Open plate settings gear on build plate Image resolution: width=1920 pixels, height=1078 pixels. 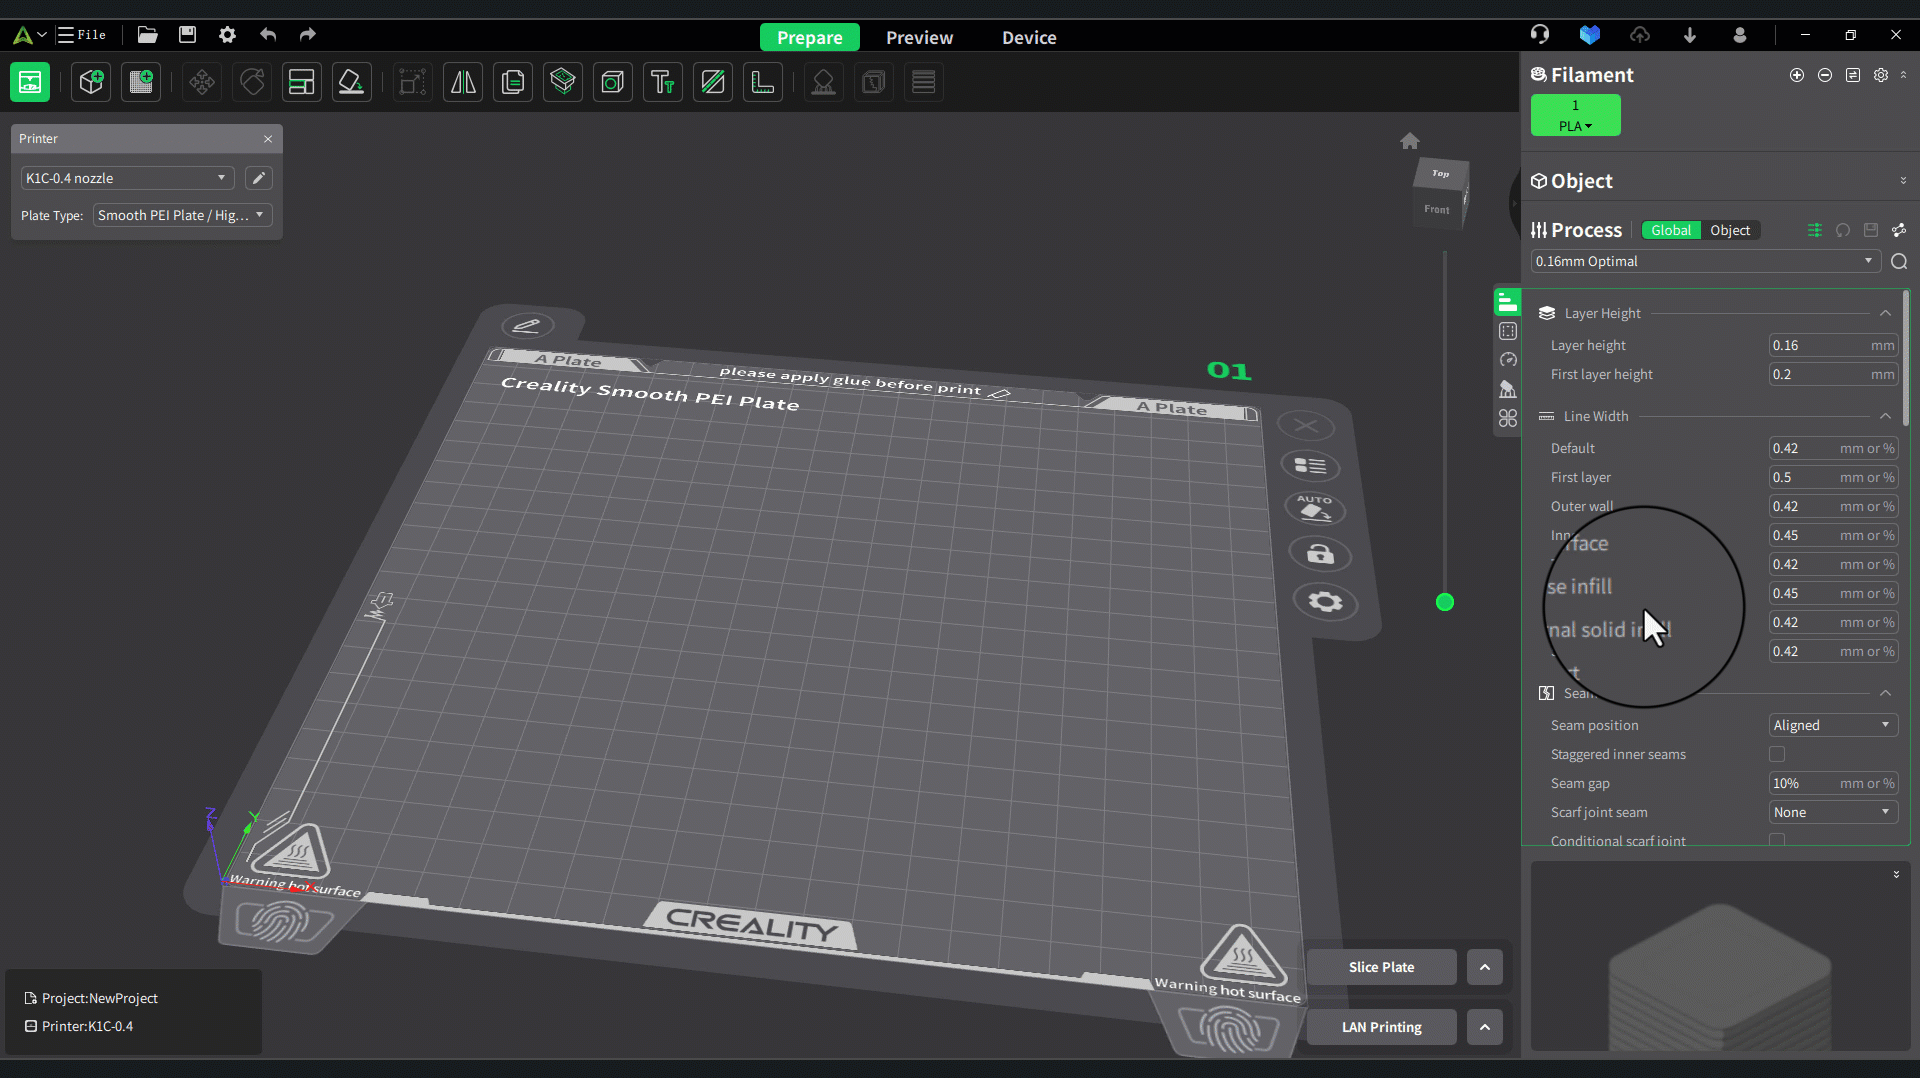coord(1325,602)
